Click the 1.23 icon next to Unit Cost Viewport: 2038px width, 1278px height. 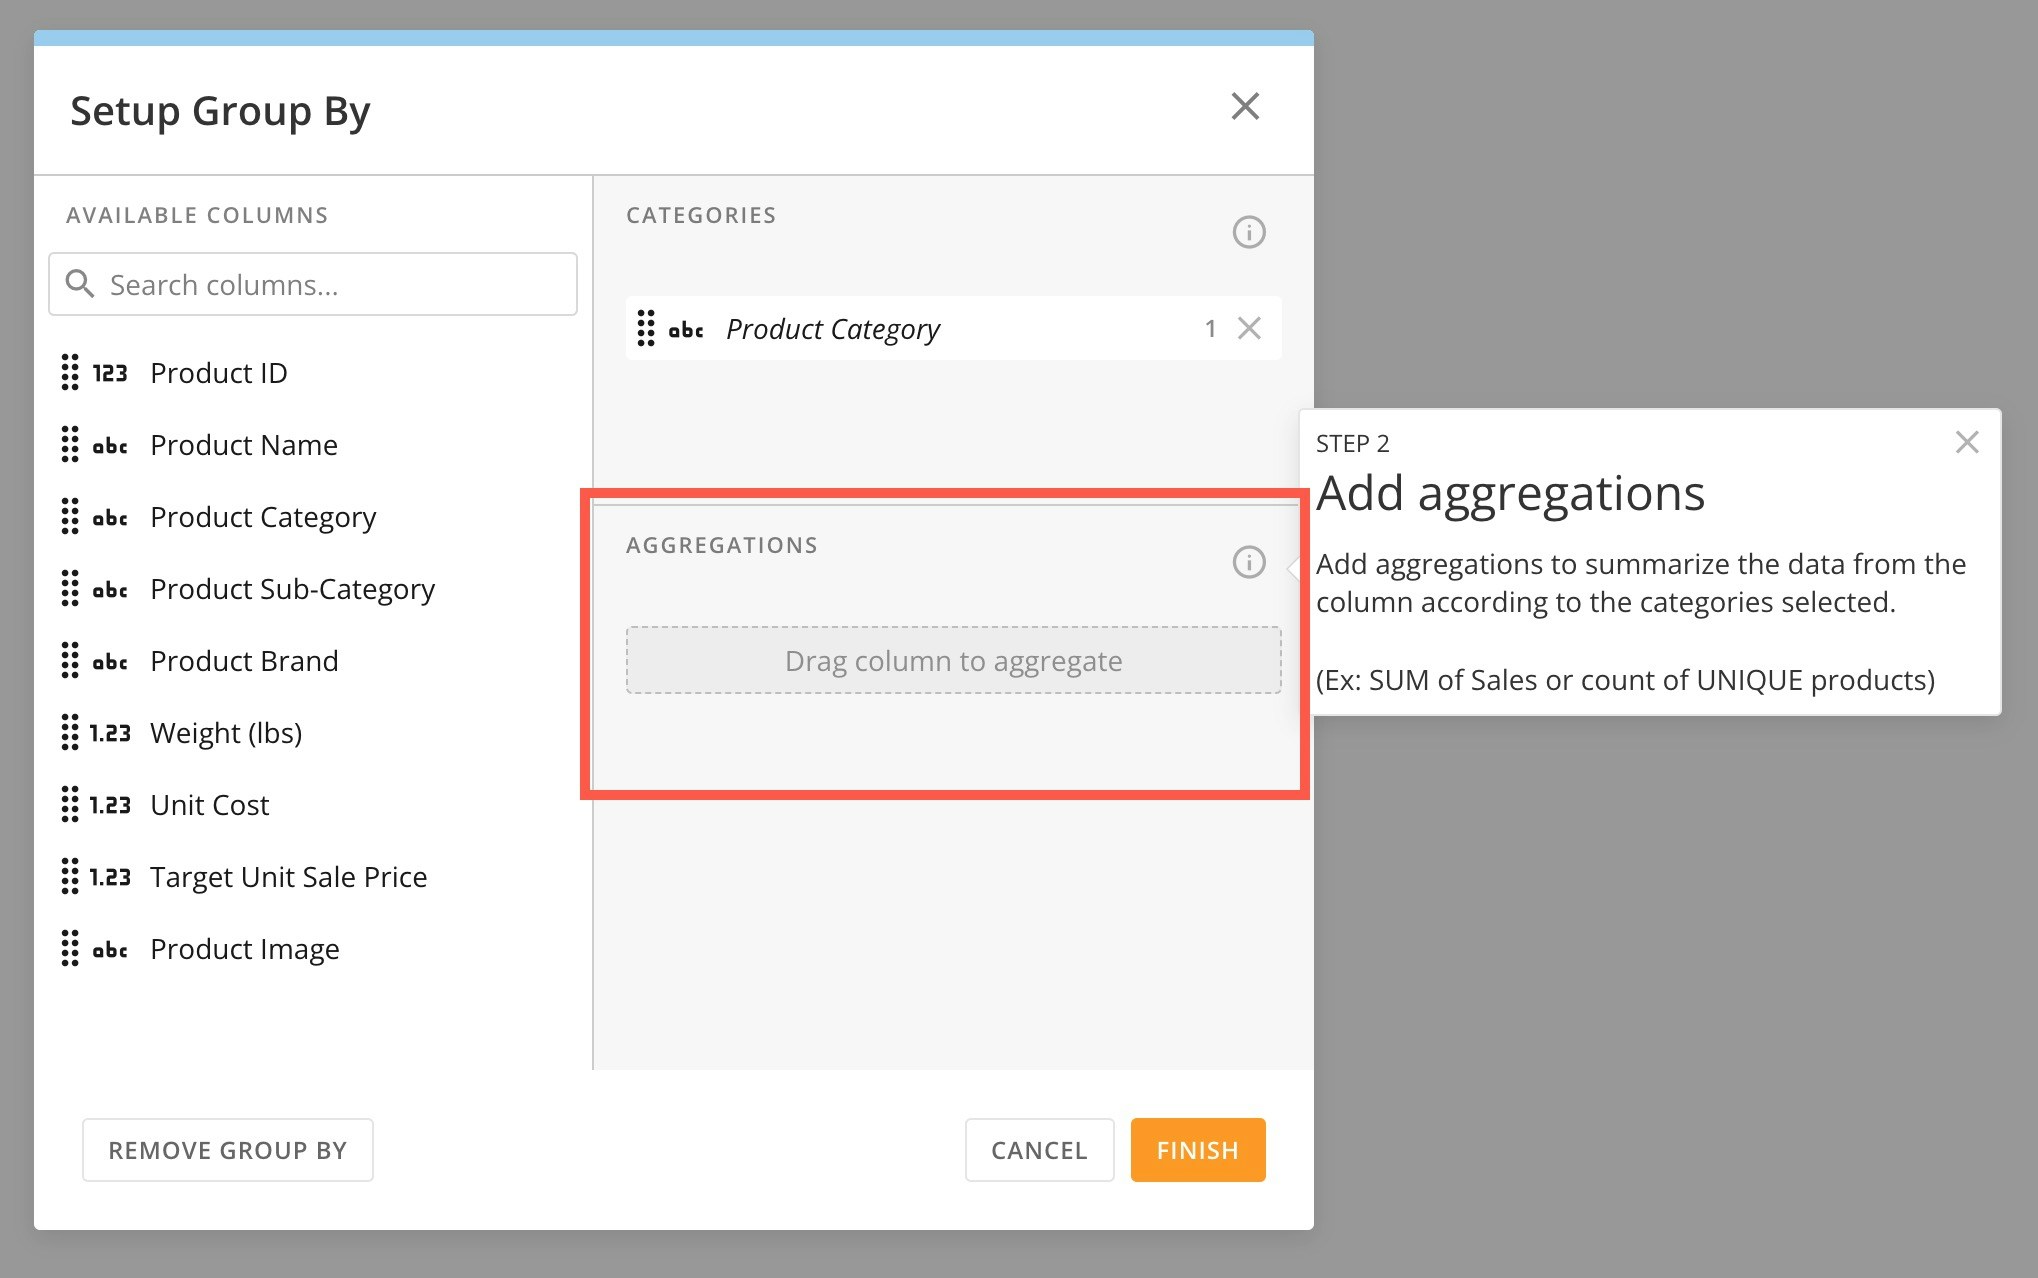pos(110,804)
